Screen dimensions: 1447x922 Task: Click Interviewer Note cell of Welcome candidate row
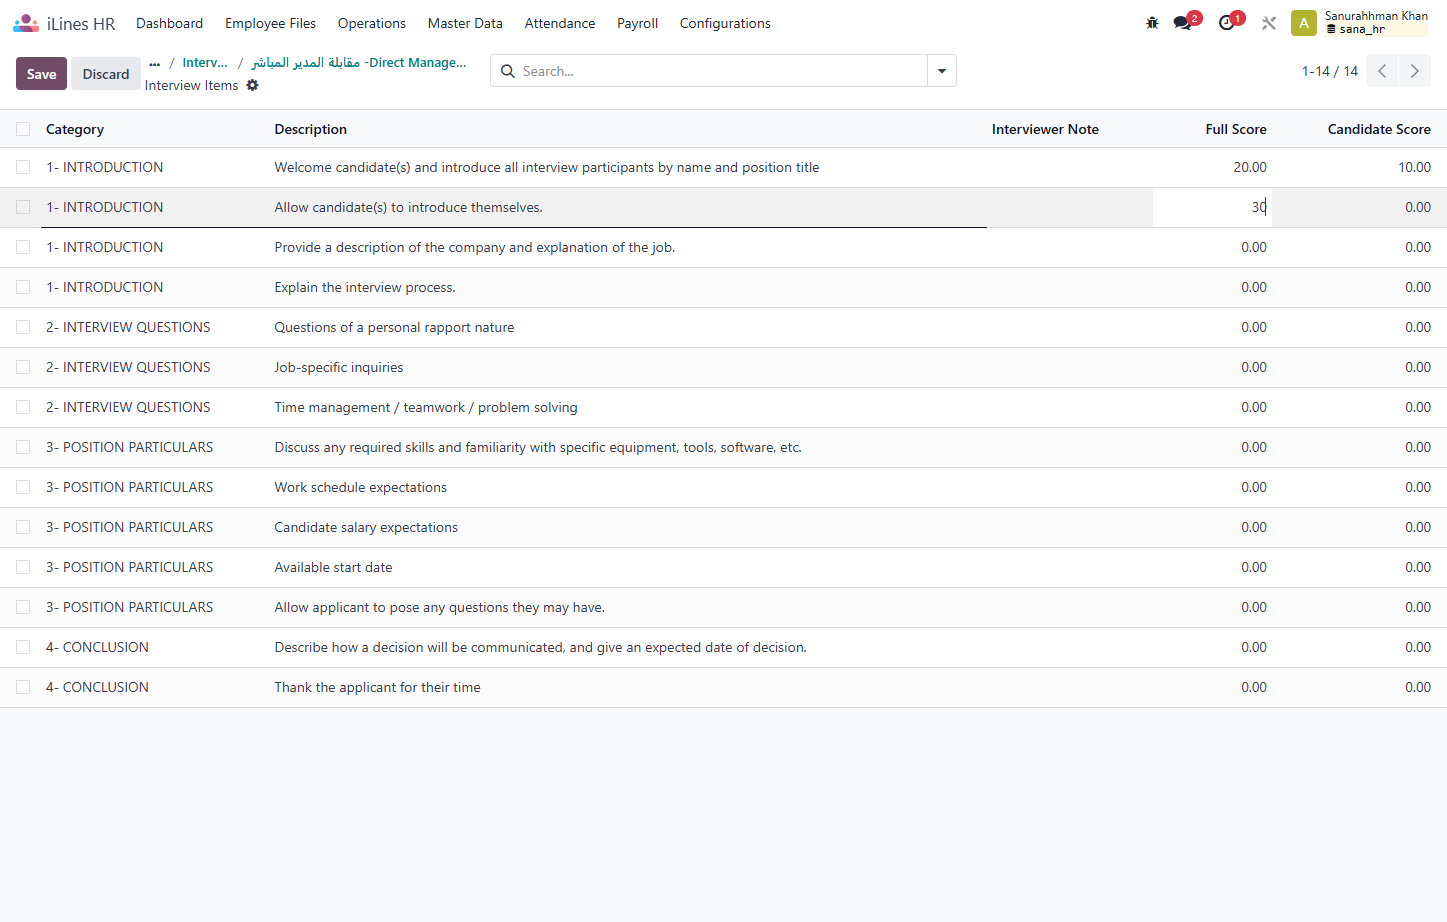1070,167
